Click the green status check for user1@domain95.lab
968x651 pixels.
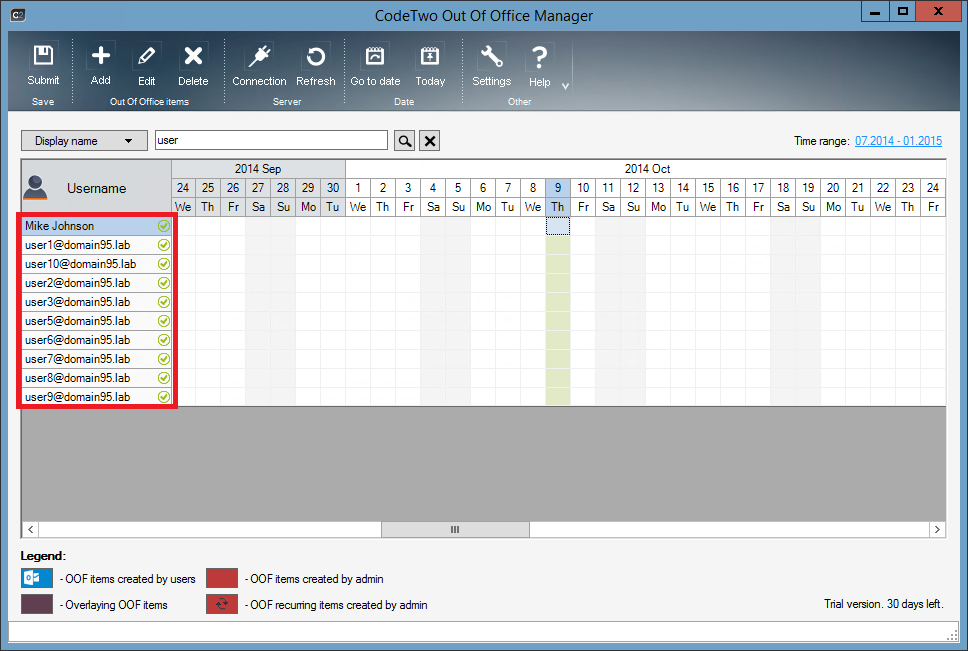tap(164, 245)
